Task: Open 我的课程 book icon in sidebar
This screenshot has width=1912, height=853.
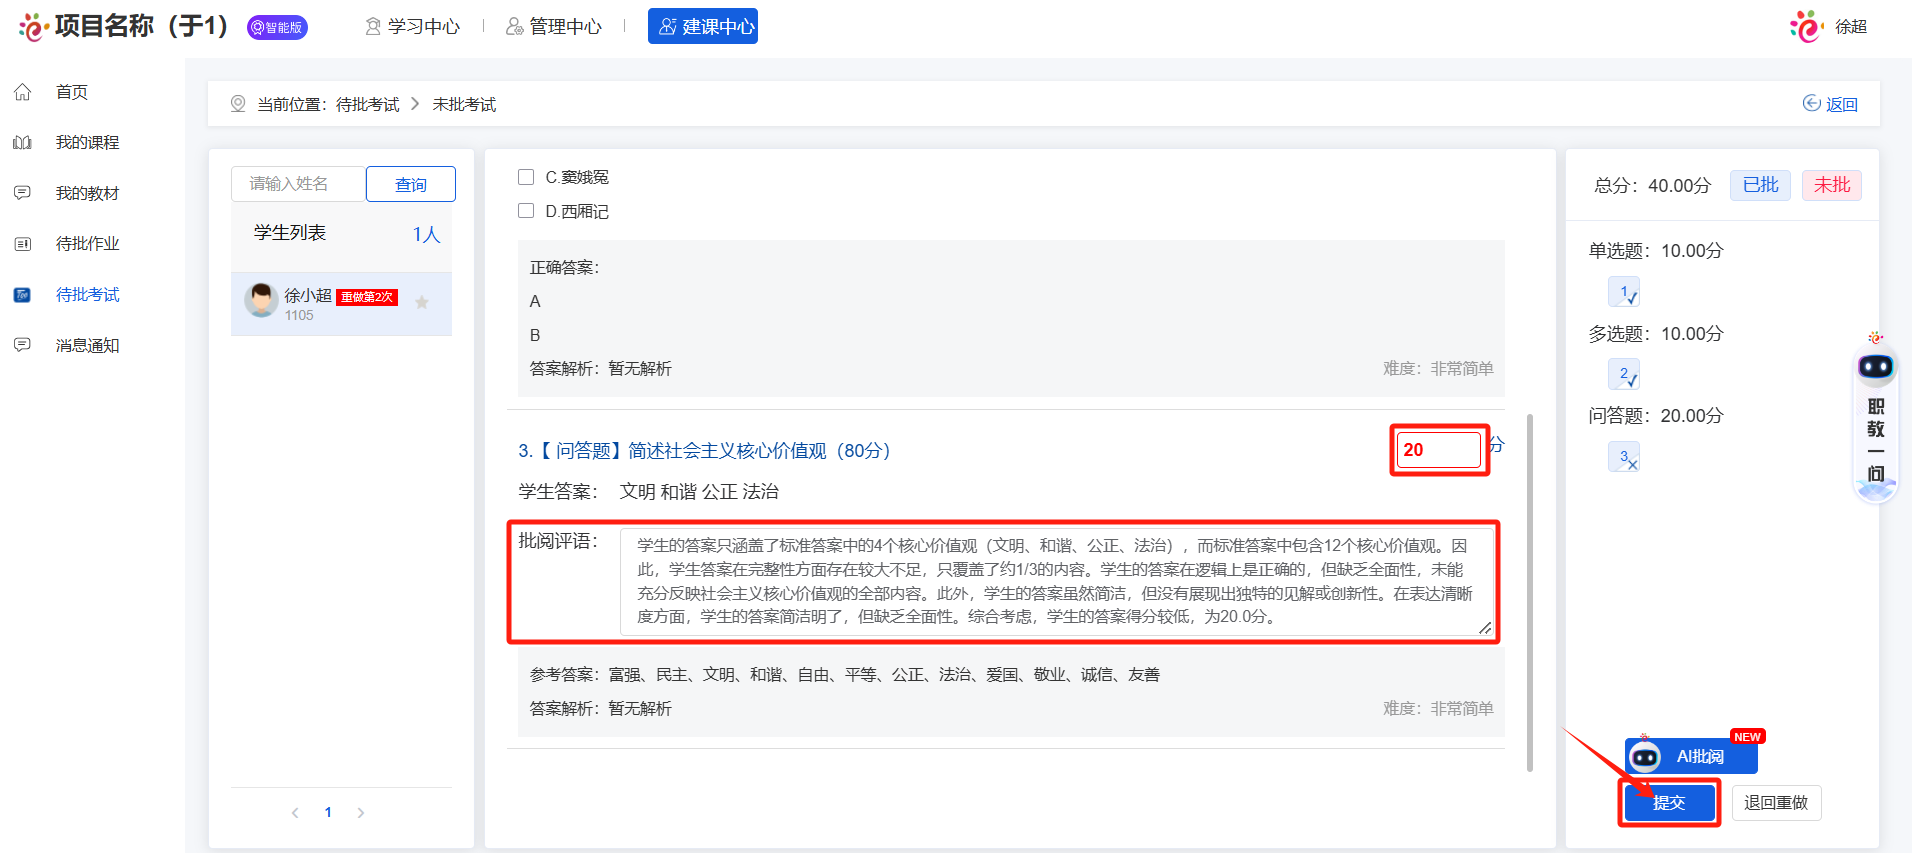Action: [23, 143]
